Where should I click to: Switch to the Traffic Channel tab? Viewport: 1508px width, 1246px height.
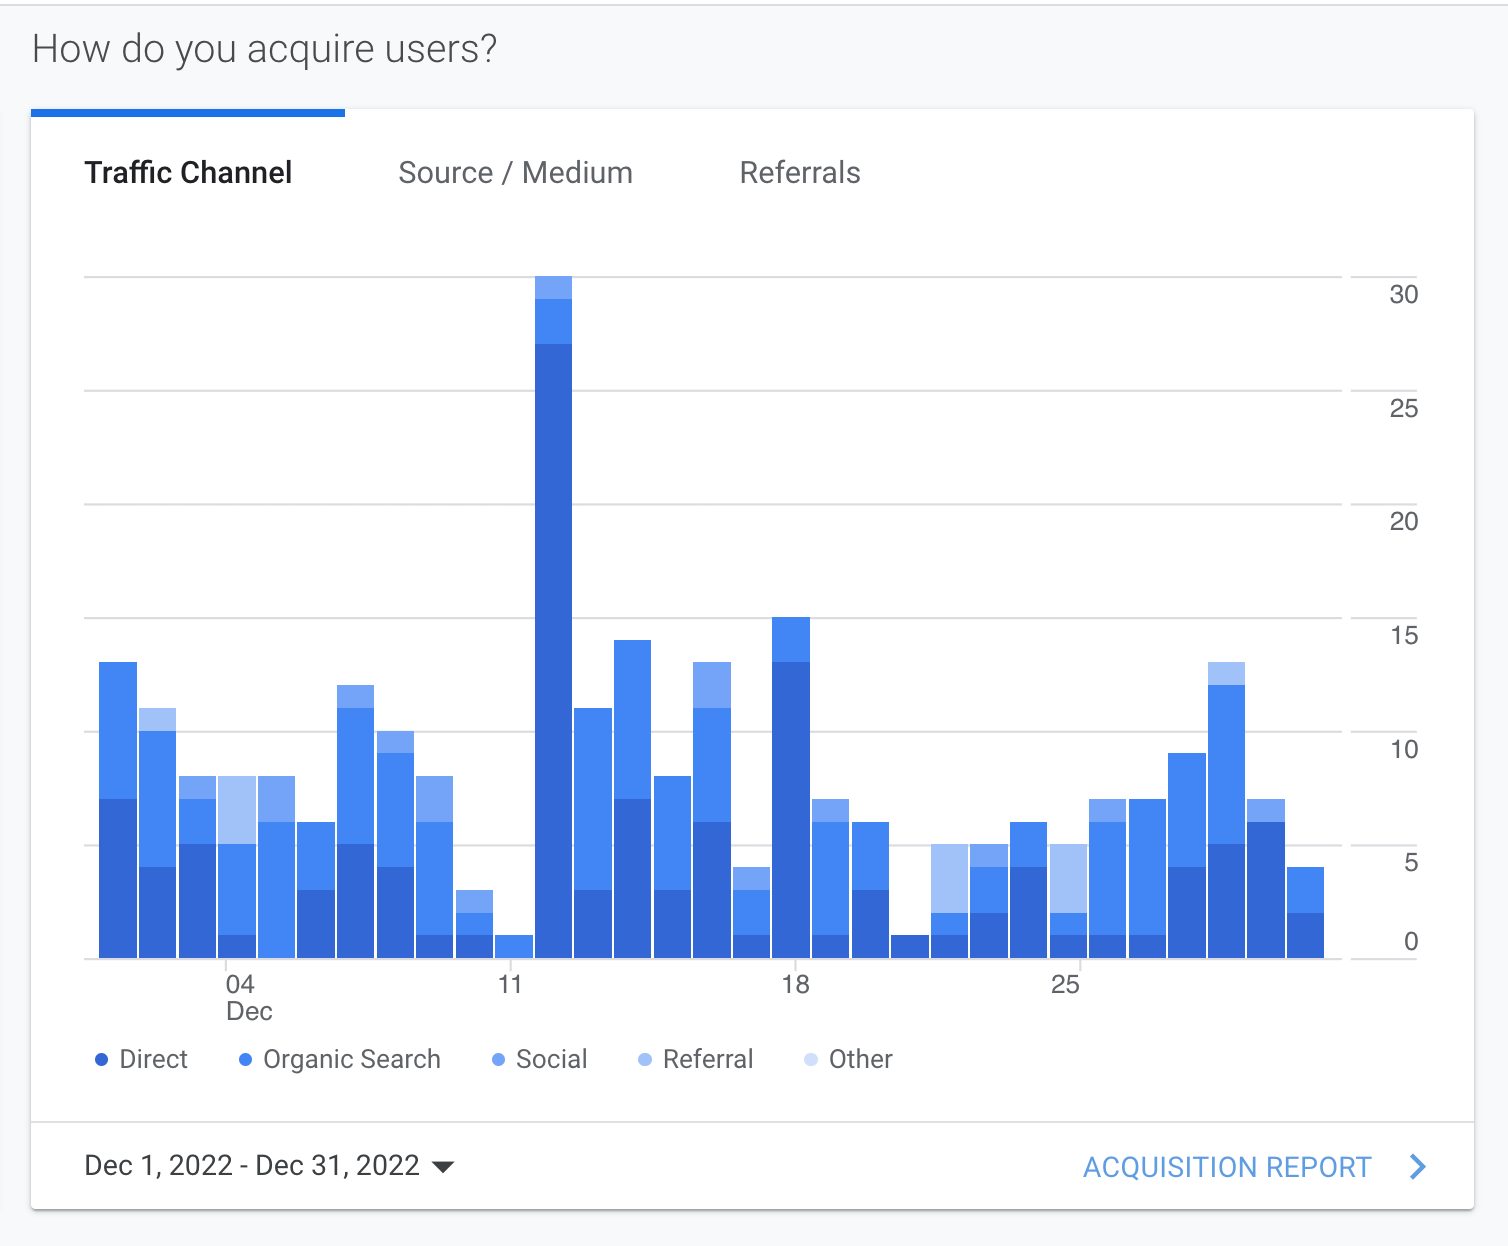click(188, 173)
